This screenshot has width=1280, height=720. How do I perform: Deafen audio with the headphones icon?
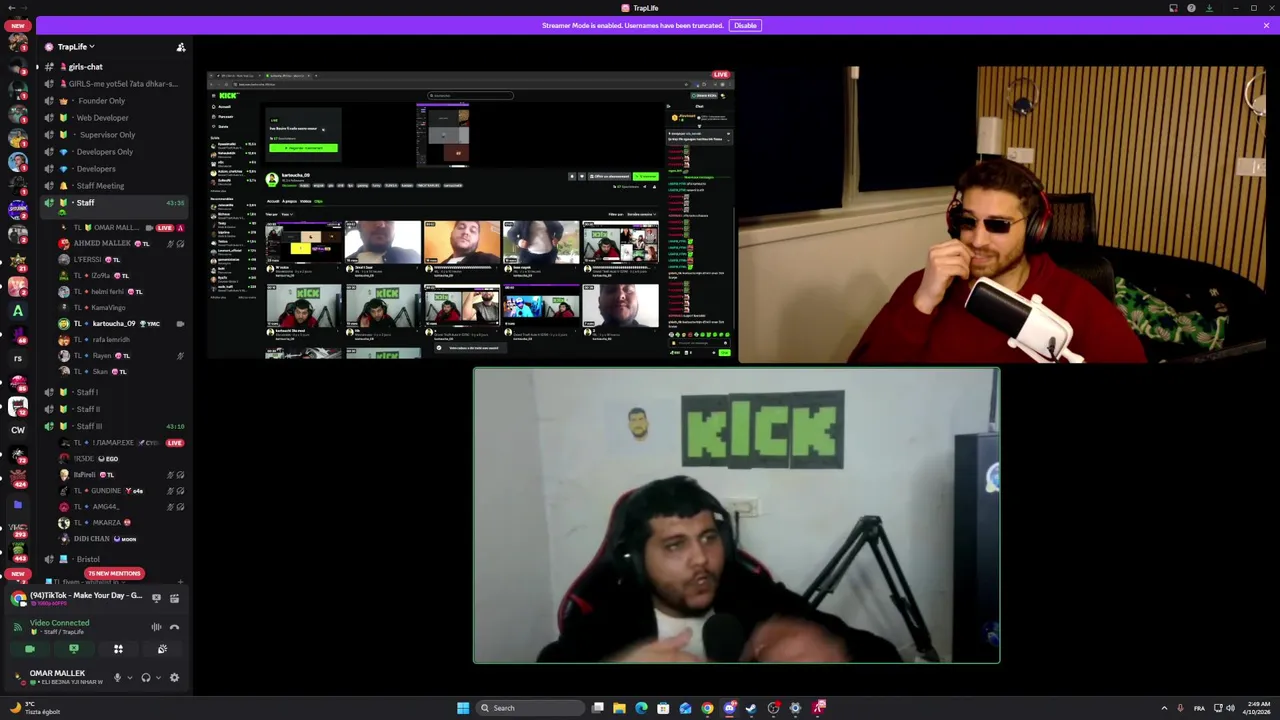click(146, 678)
